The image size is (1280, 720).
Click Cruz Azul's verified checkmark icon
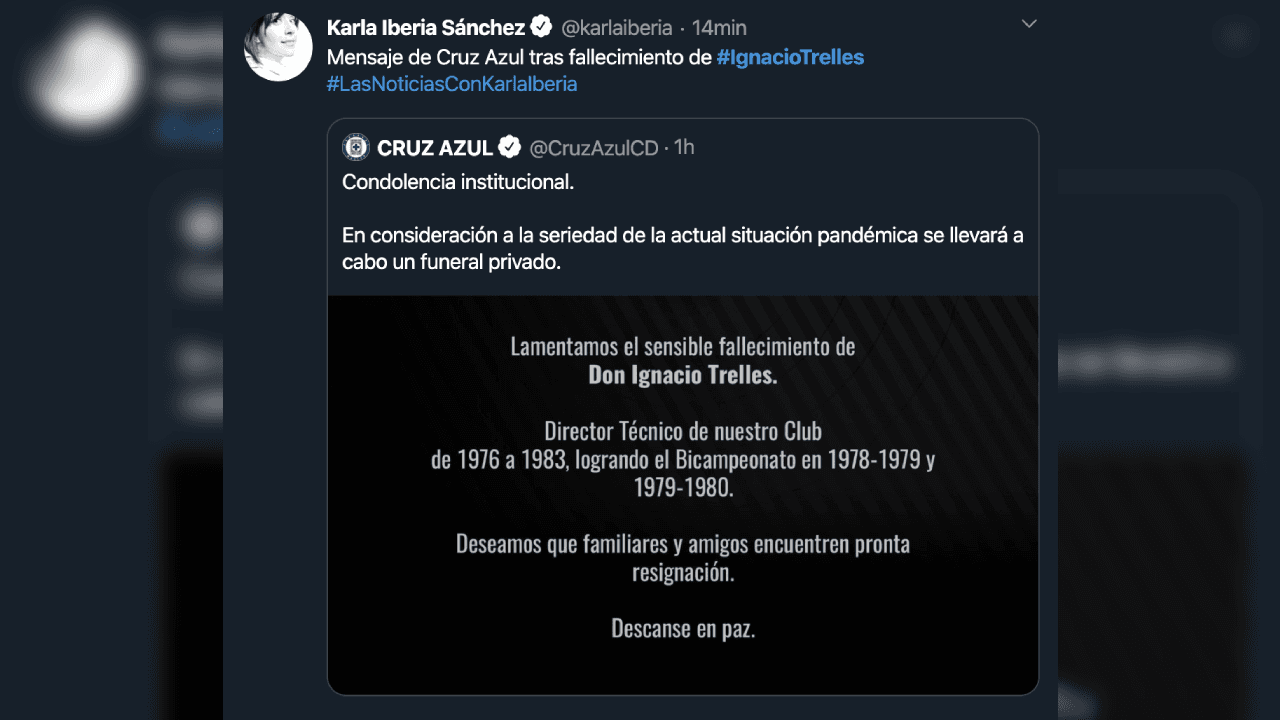point(510,146)
